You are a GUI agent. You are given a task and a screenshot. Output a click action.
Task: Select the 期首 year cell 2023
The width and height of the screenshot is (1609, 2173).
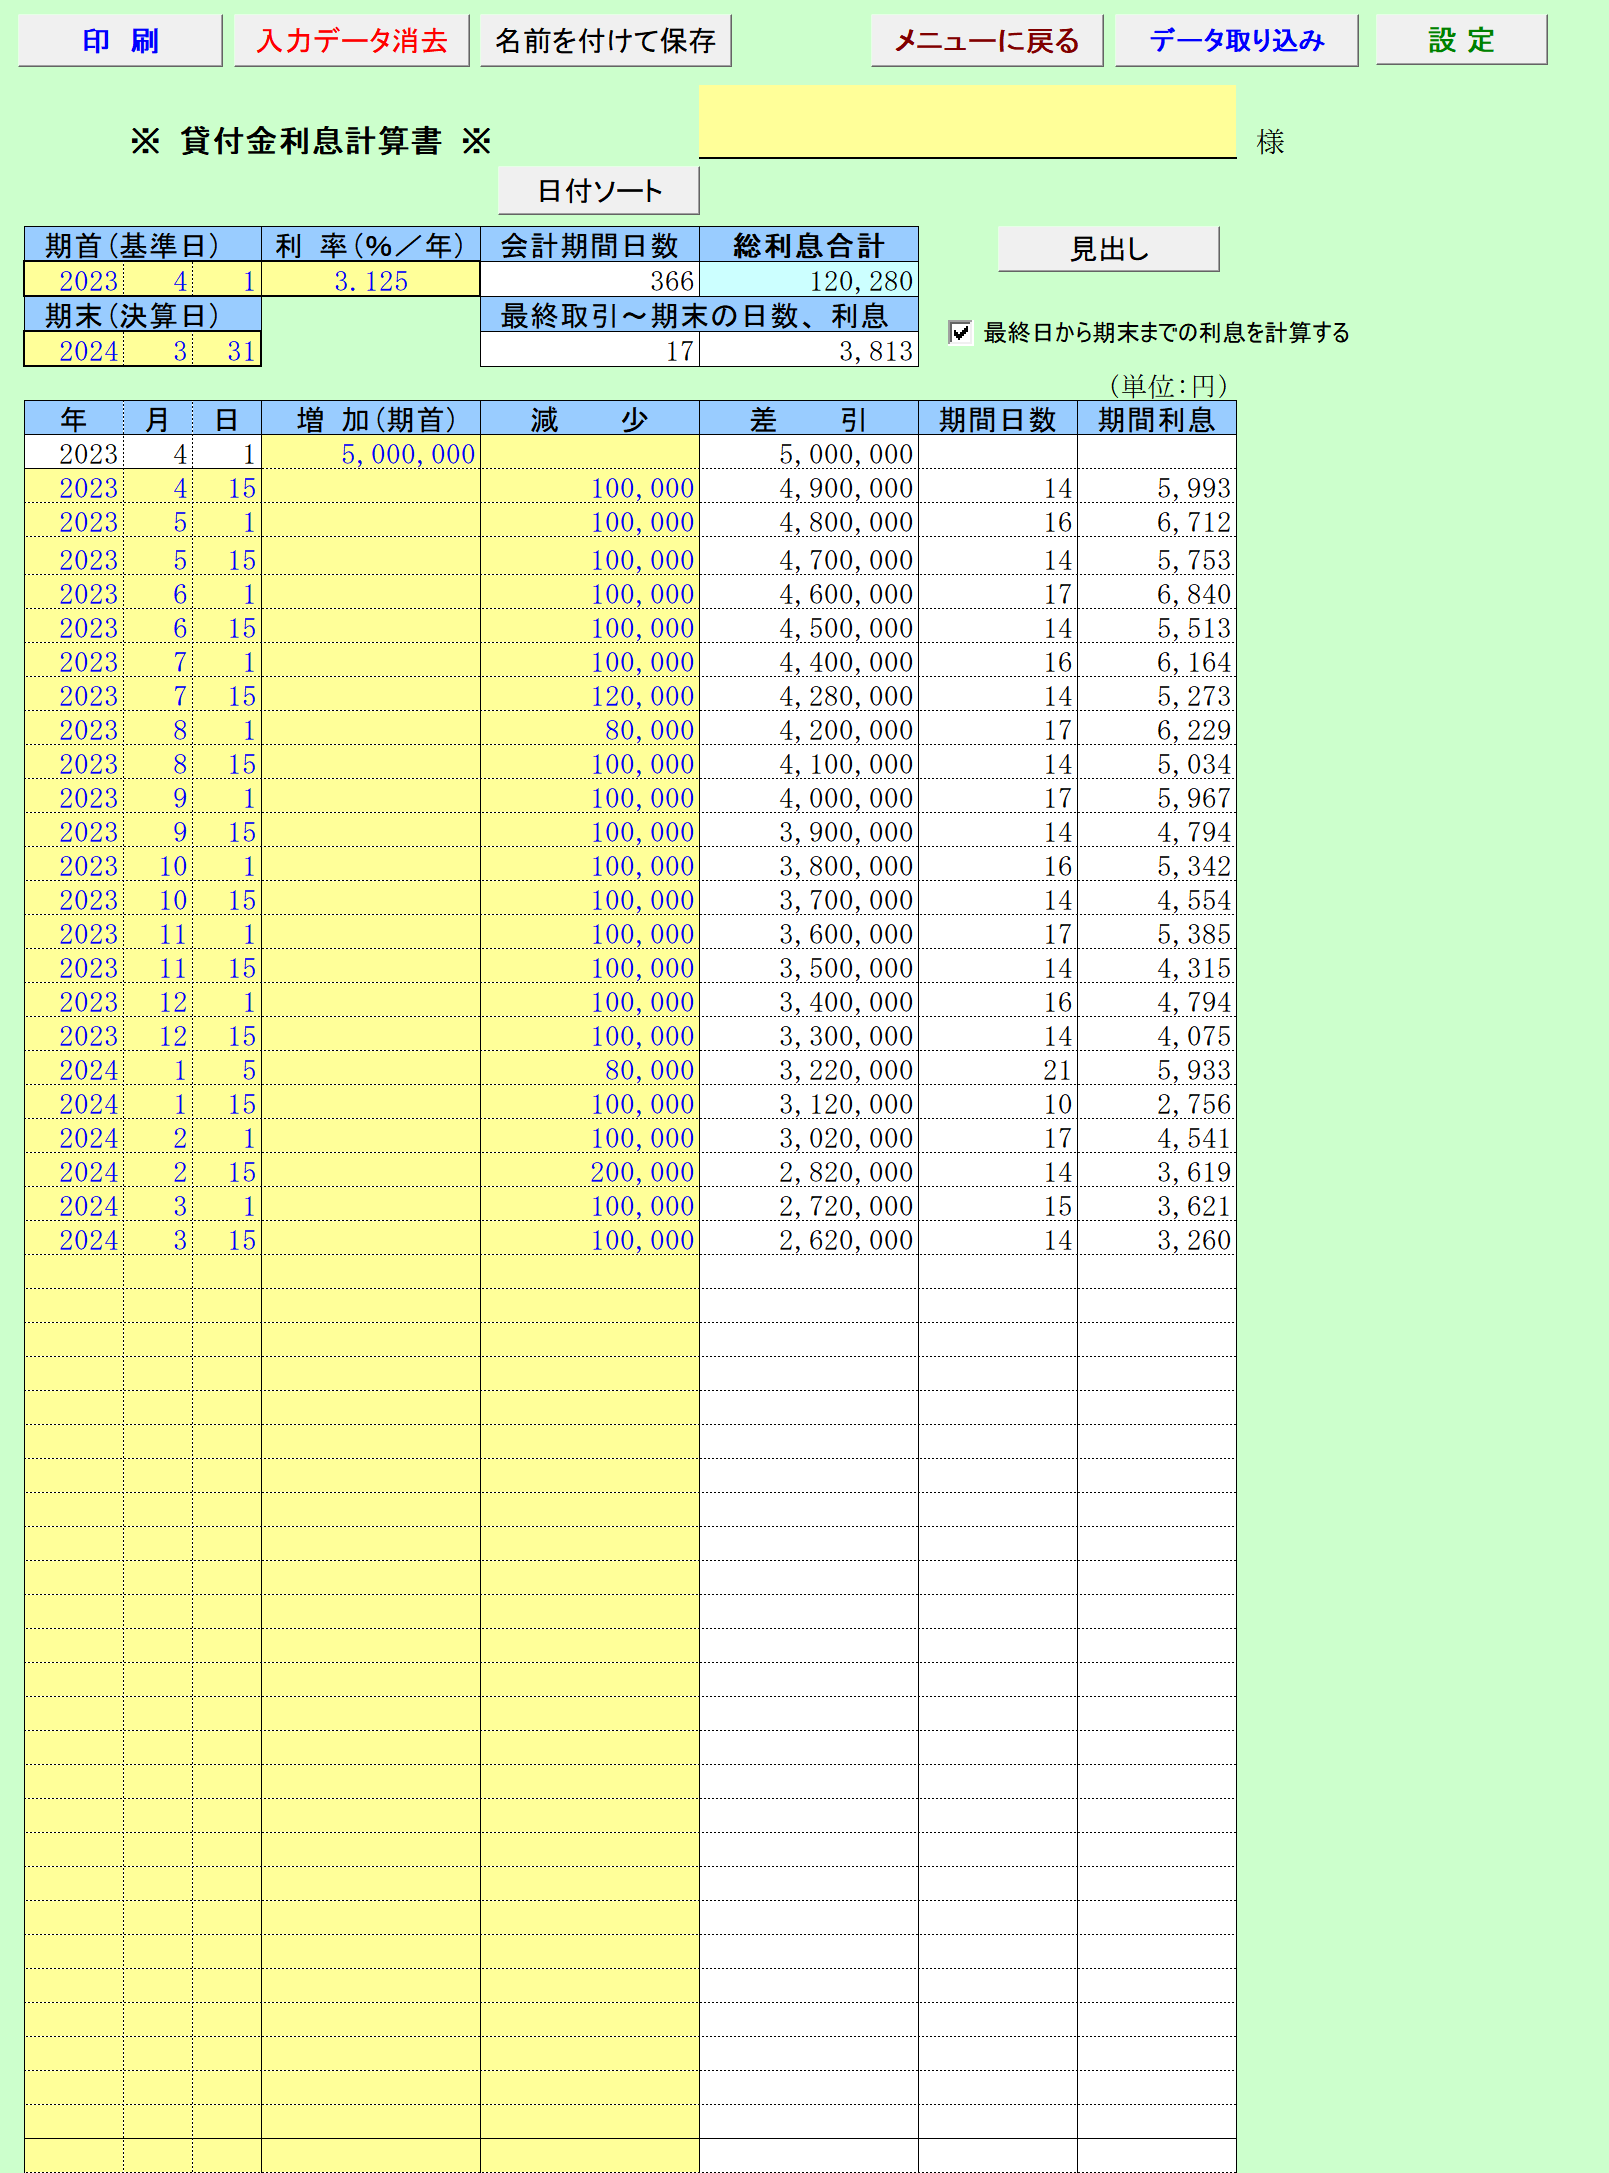pyautogui.click(x=74, y=281)
